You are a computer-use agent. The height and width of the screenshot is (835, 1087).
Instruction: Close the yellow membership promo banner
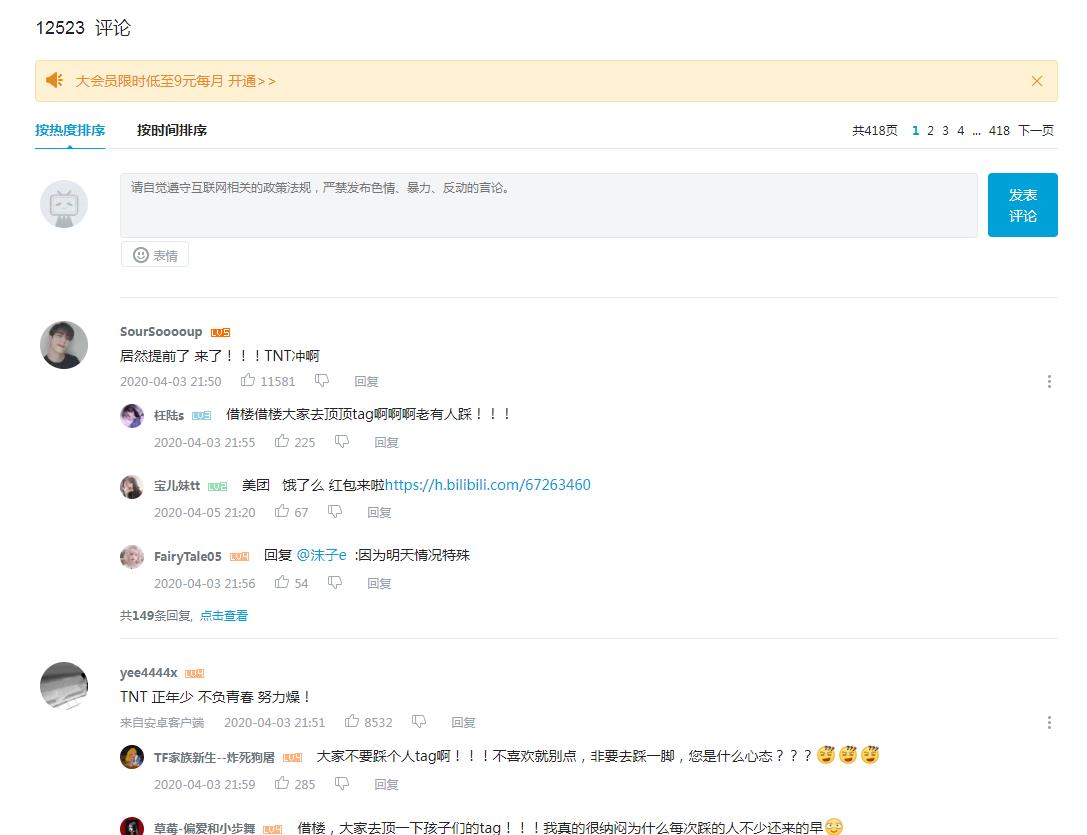tap(1037, 81)
